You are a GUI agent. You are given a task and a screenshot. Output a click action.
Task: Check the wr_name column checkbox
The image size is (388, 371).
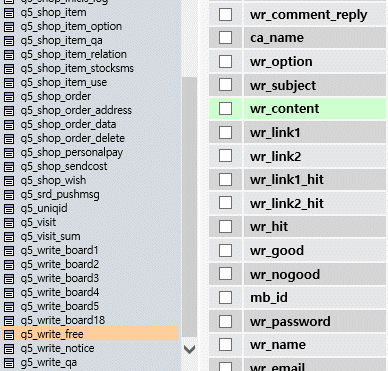pos(225,345)
